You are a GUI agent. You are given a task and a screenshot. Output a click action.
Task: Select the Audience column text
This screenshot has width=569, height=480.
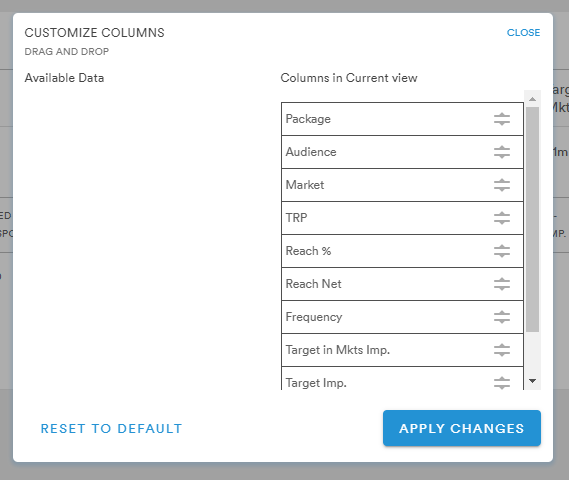coord(311,152)
